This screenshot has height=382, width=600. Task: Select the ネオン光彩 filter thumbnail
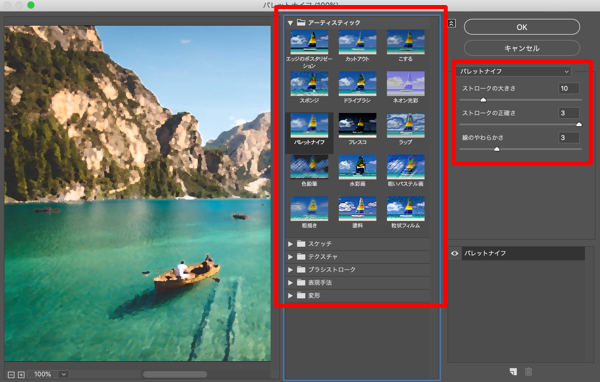pyautogui.click(x=406, y=83)
